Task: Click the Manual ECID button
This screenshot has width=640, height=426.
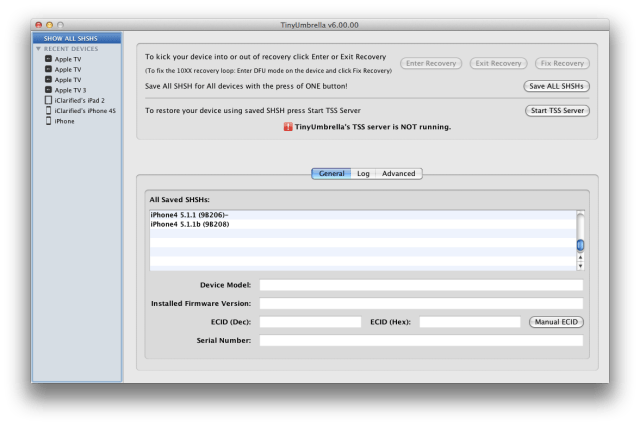Action: tap(555, 322)
